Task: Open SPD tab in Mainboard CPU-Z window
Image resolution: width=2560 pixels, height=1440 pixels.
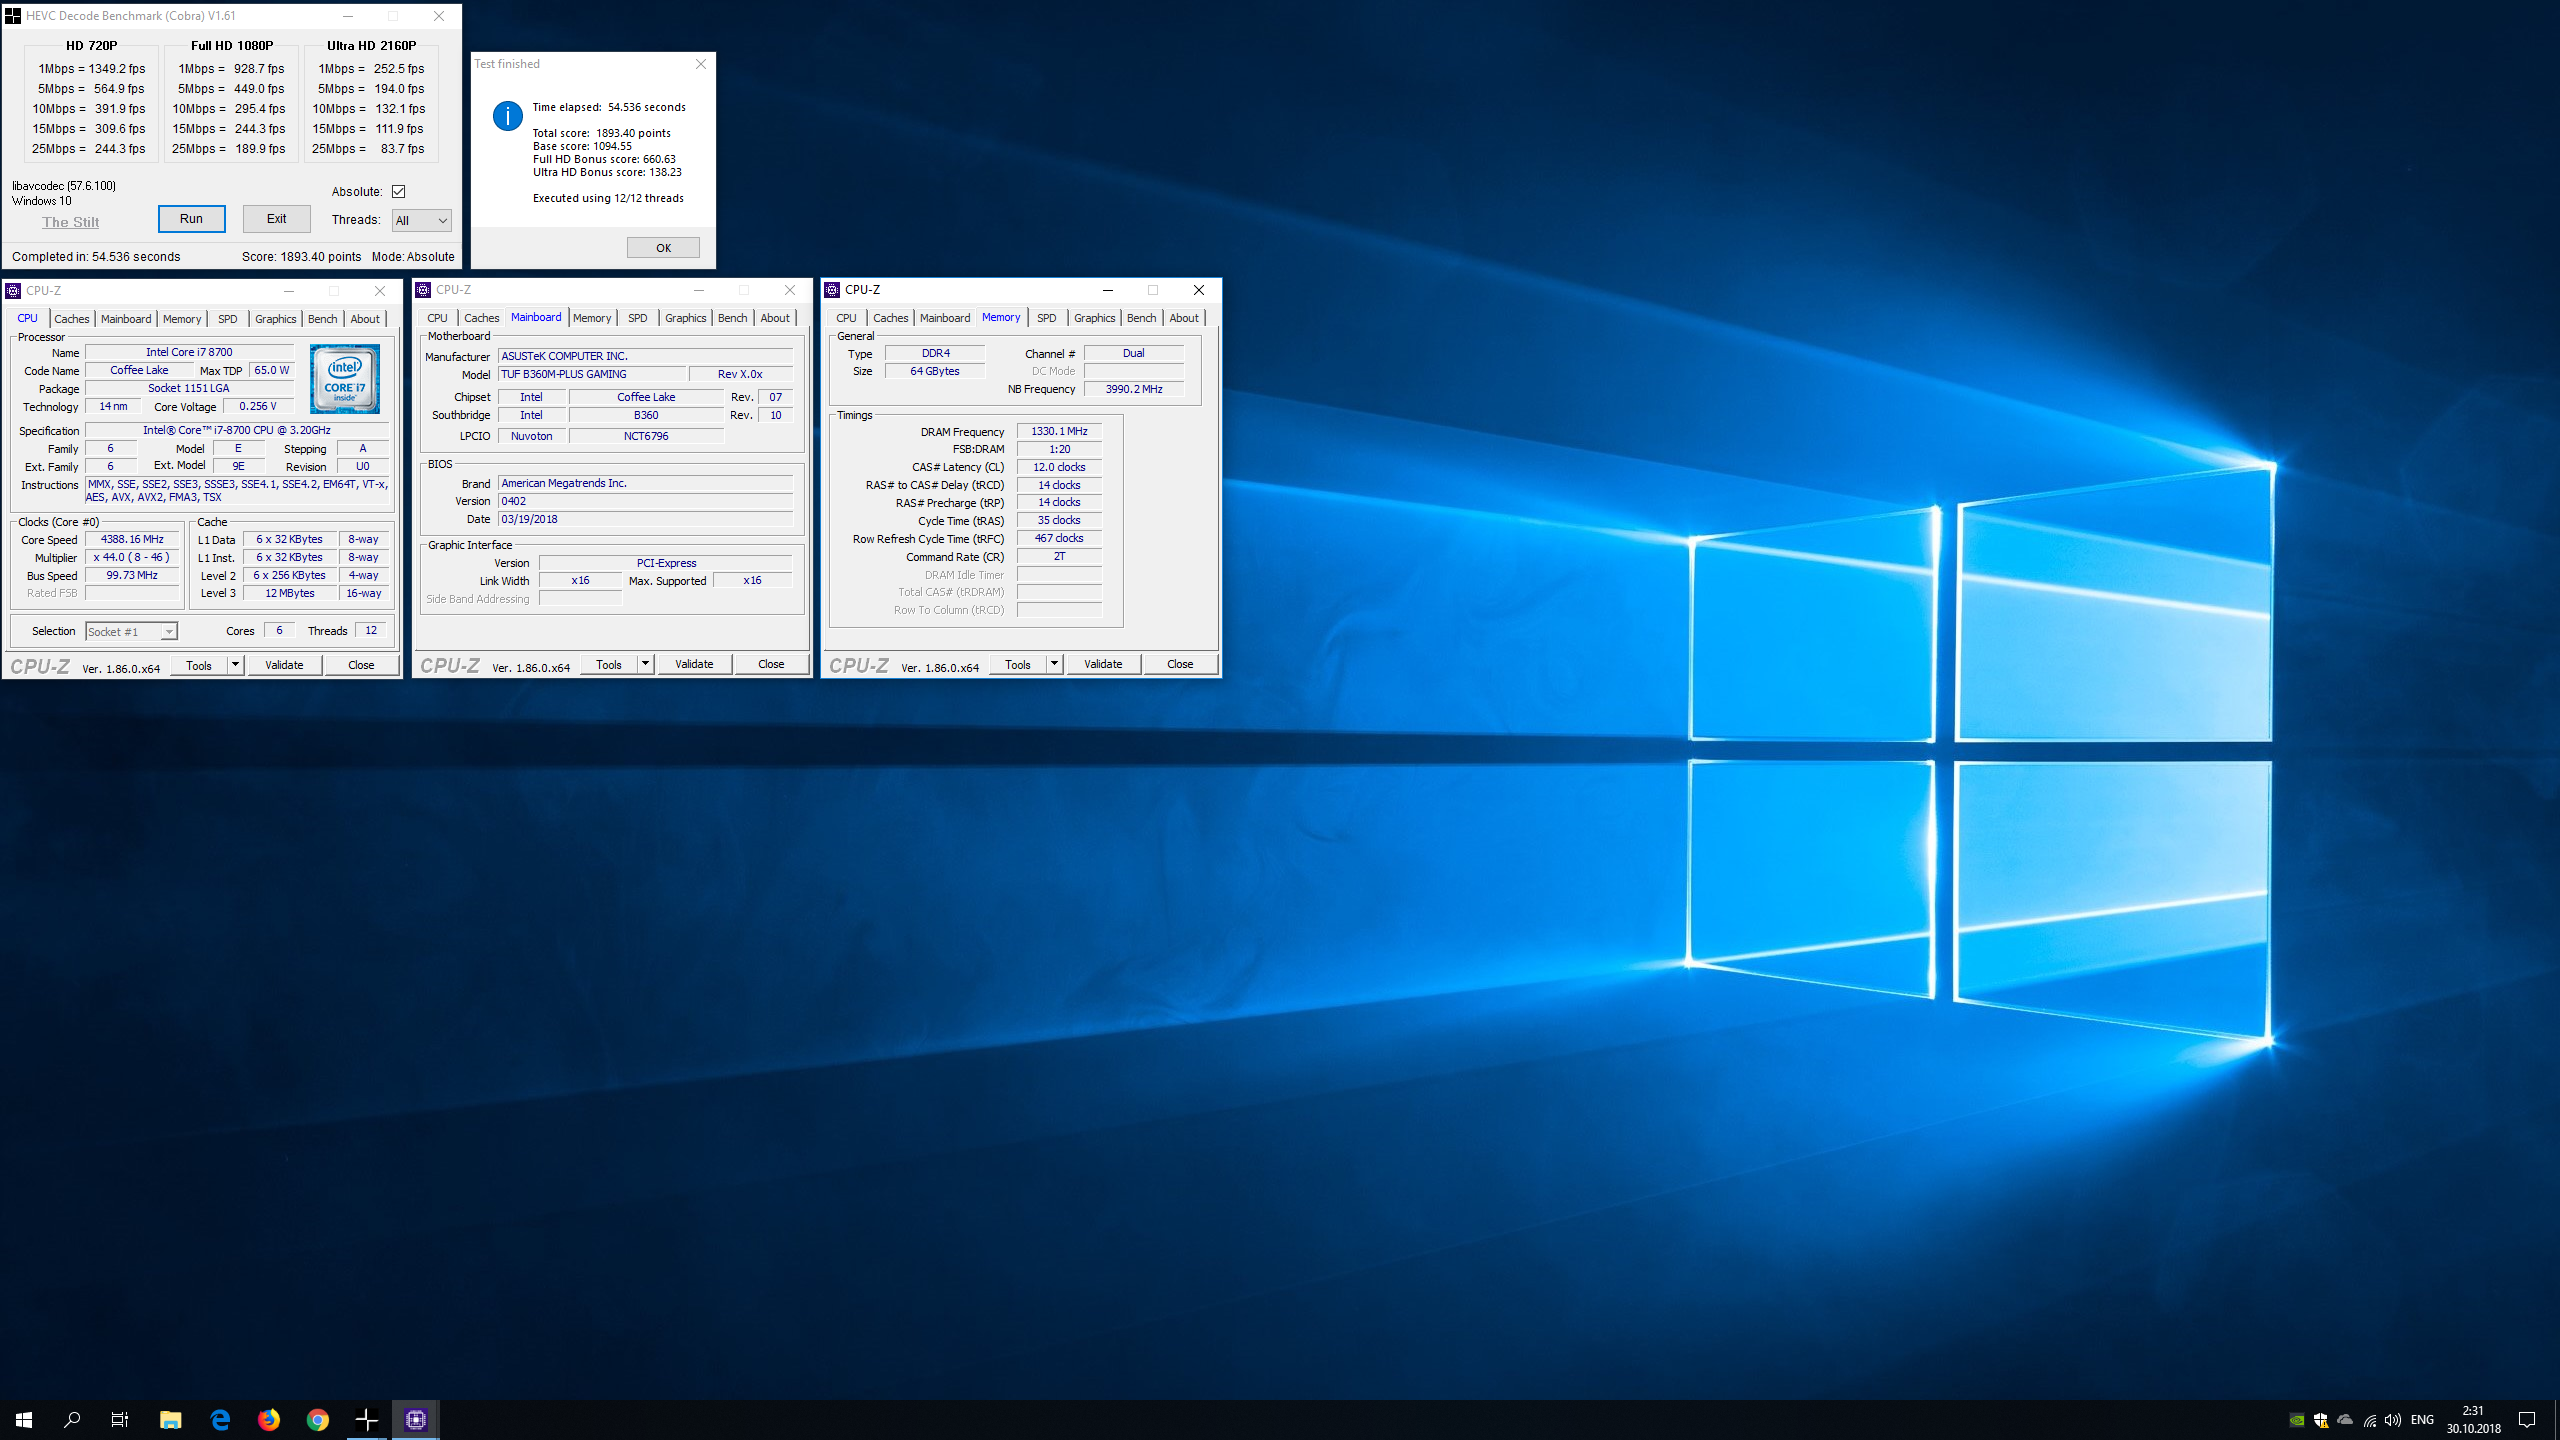Action: (638, 318)
